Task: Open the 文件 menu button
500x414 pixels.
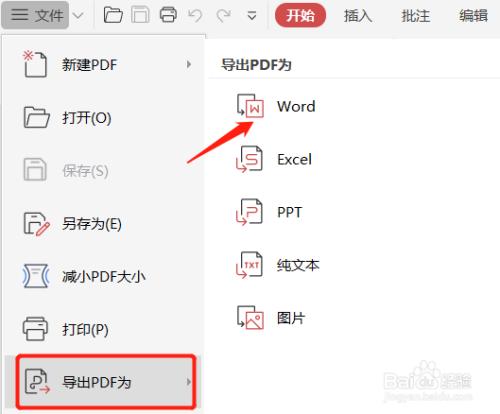Action: tap(35, 15)
